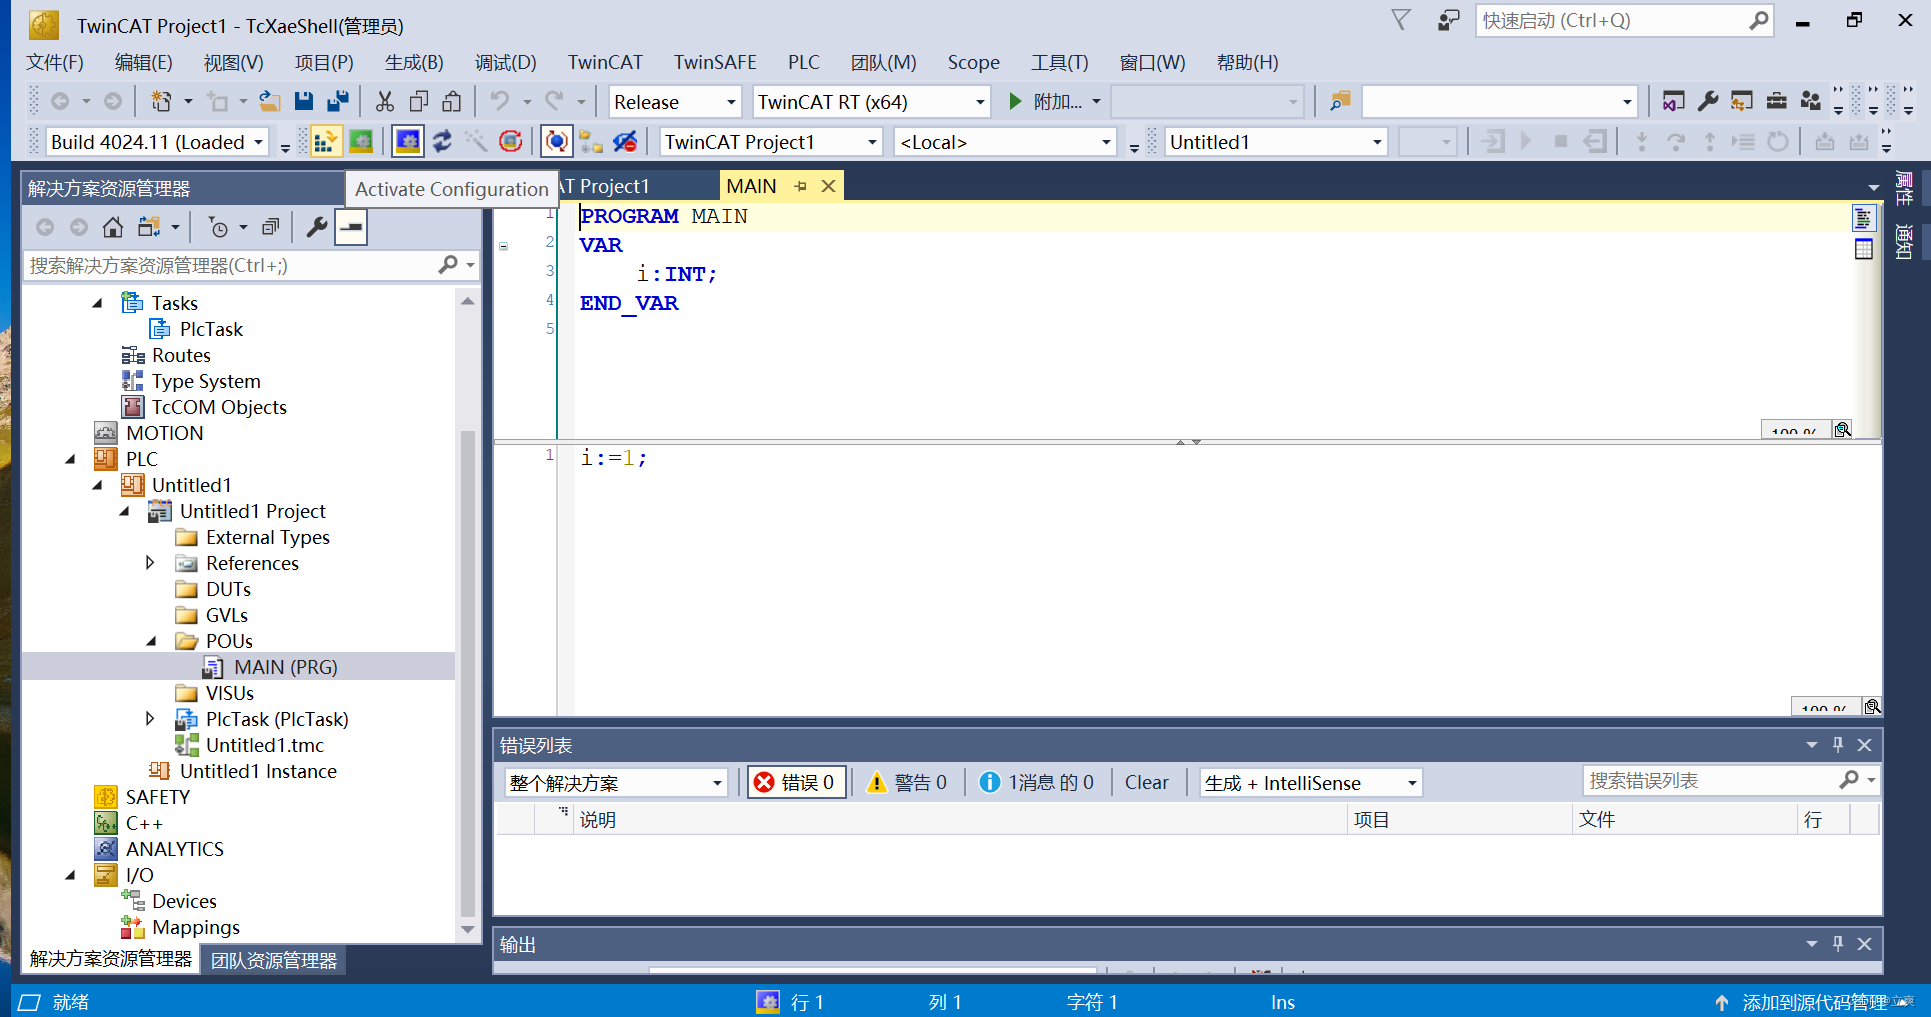Click the Restart TwinCAT Config Mode icon
1931x1017 pixels.
click(408, 142)
